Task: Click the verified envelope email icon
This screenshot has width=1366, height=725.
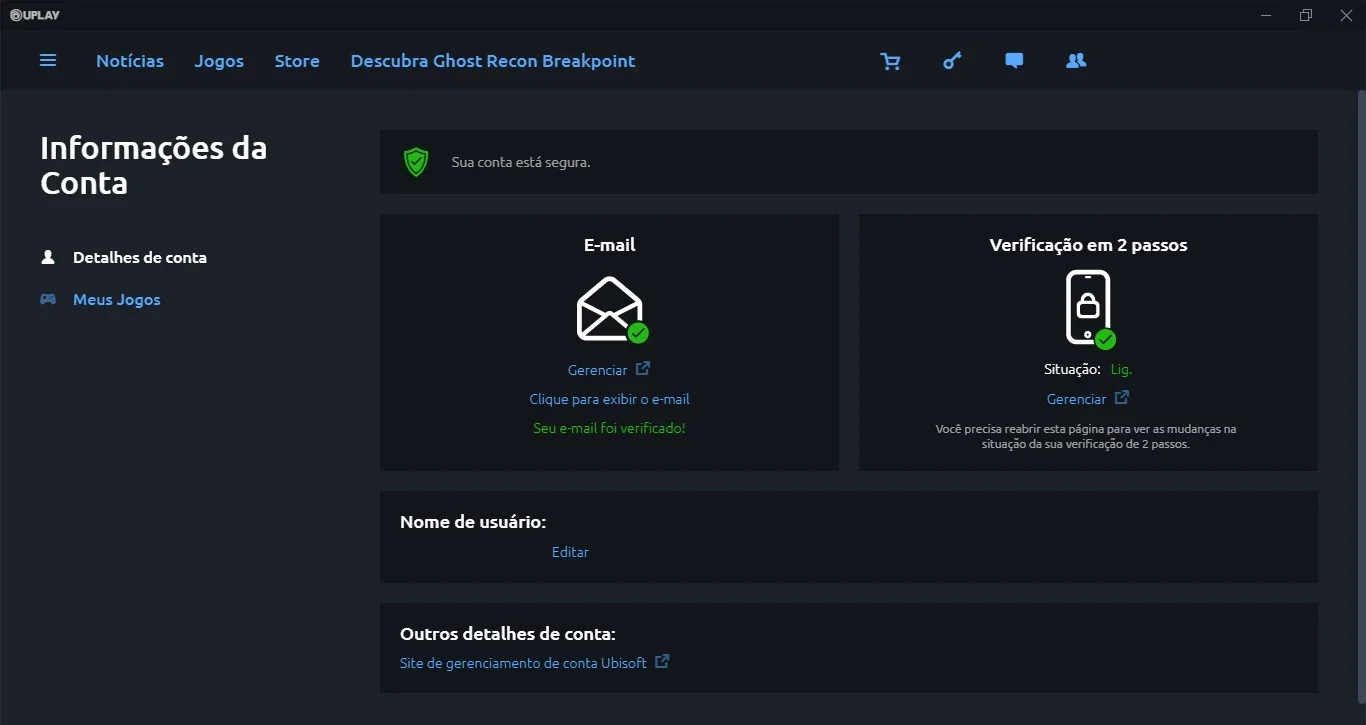Action: coord(612,309)
